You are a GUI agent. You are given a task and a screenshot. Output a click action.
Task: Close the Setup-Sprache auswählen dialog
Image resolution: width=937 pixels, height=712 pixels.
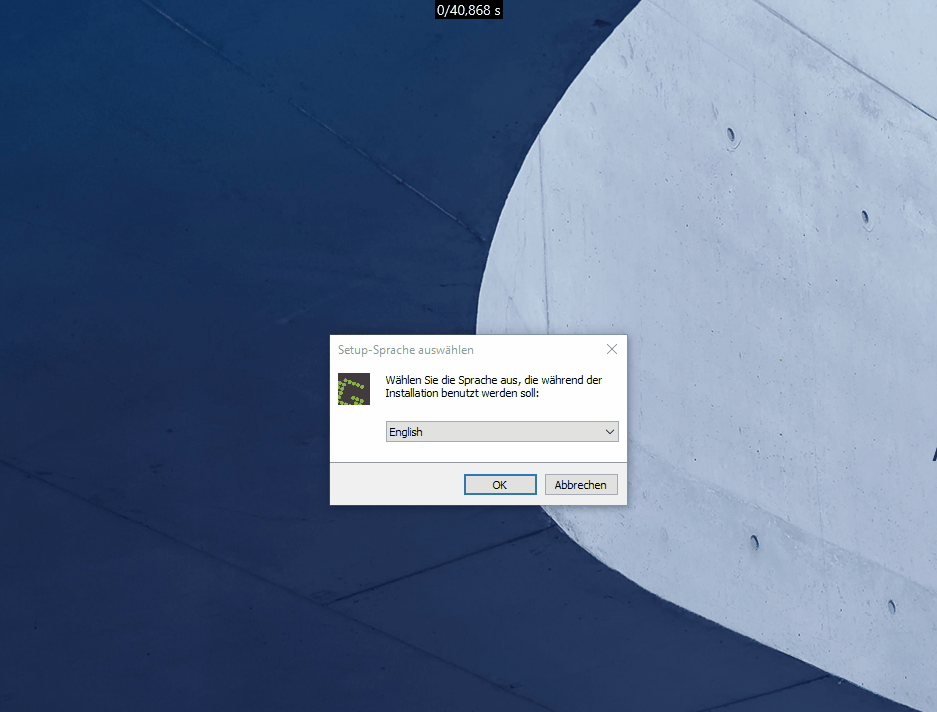click(x=612, y=349)
